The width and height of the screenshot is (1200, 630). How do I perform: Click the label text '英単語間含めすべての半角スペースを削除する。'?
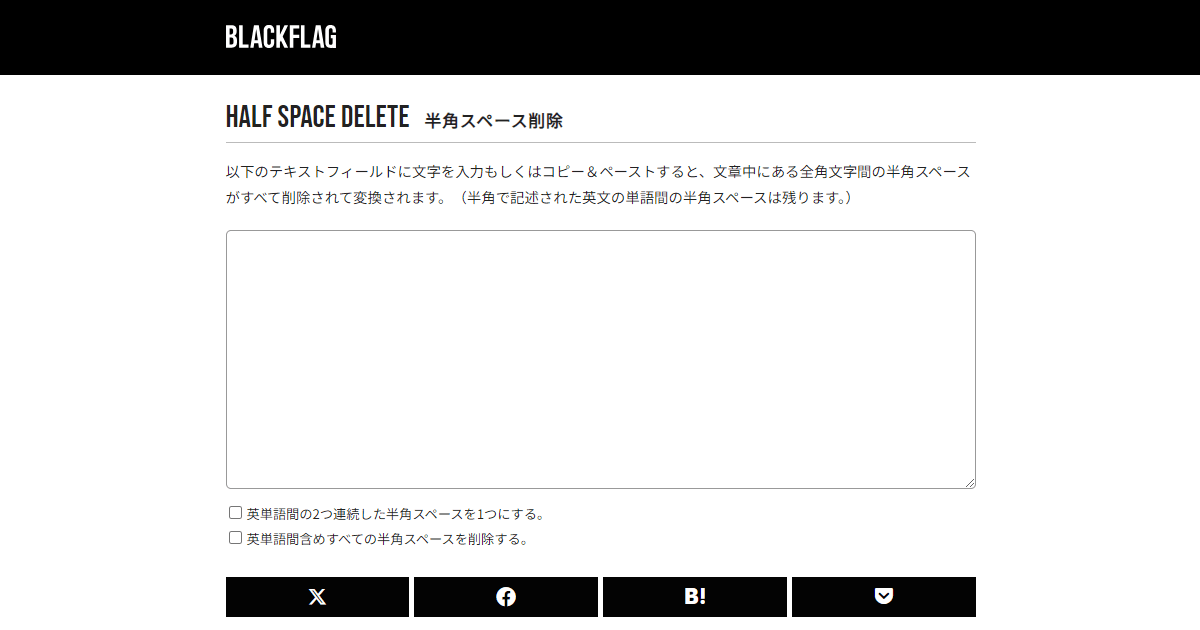coord(387,539)
